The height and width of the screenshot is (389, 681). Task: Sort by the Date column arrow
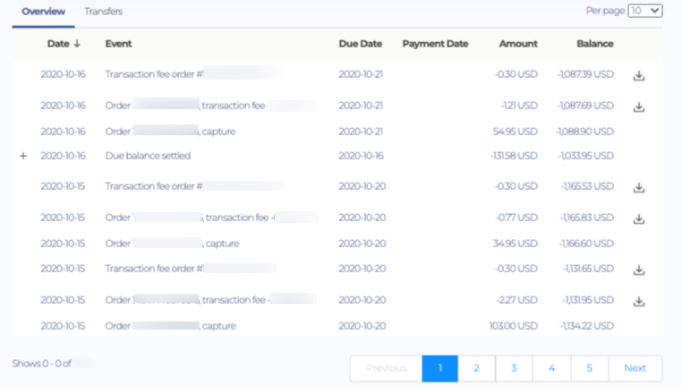[x=77, y=43]
